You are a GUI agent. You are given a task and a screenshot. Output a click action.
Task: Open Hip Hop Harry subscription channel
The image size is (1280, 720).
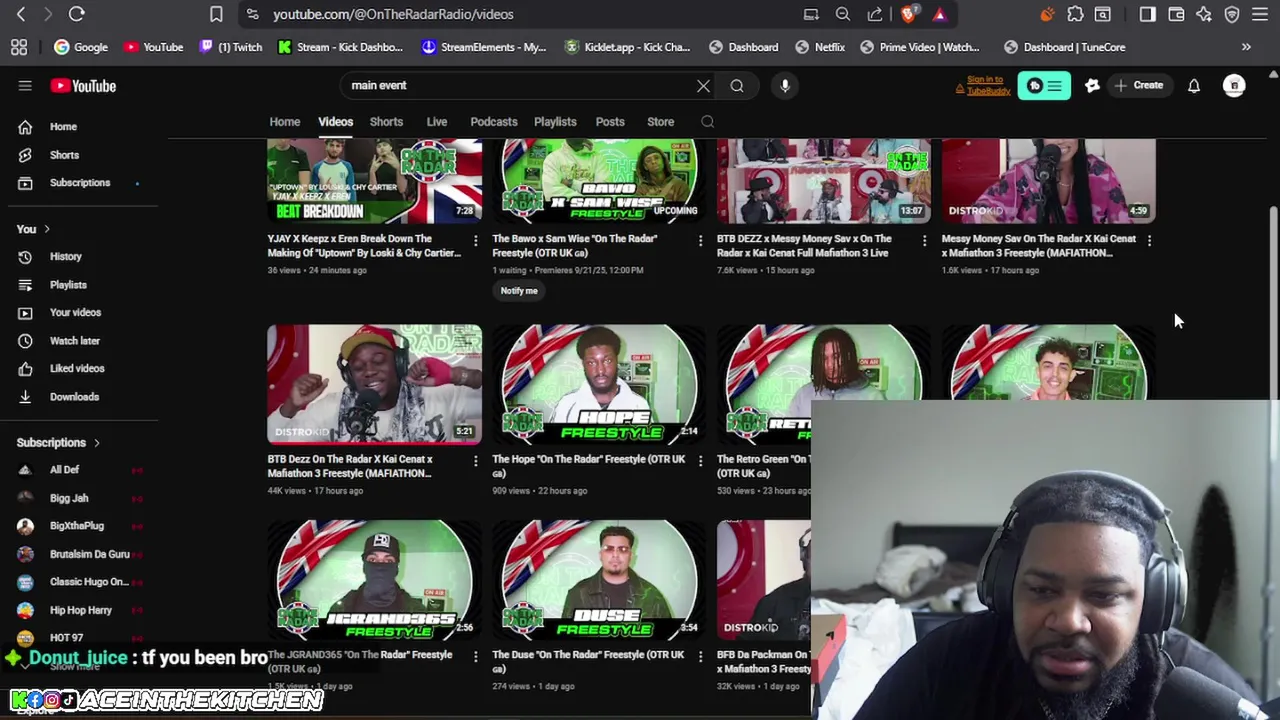80,610
